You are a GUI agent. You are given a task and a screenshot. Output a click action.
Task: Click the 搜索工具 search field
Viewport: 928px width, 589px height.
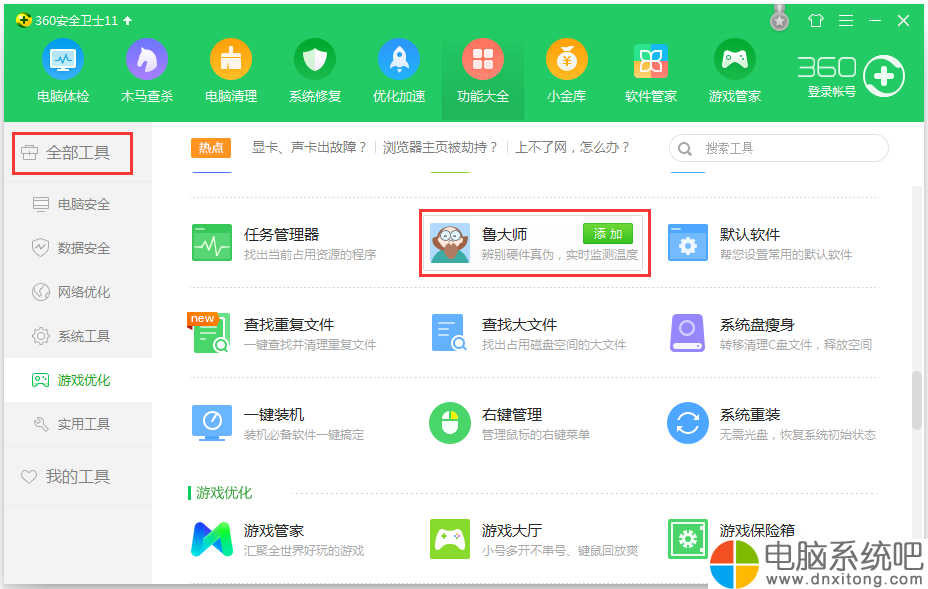point(779,148)
